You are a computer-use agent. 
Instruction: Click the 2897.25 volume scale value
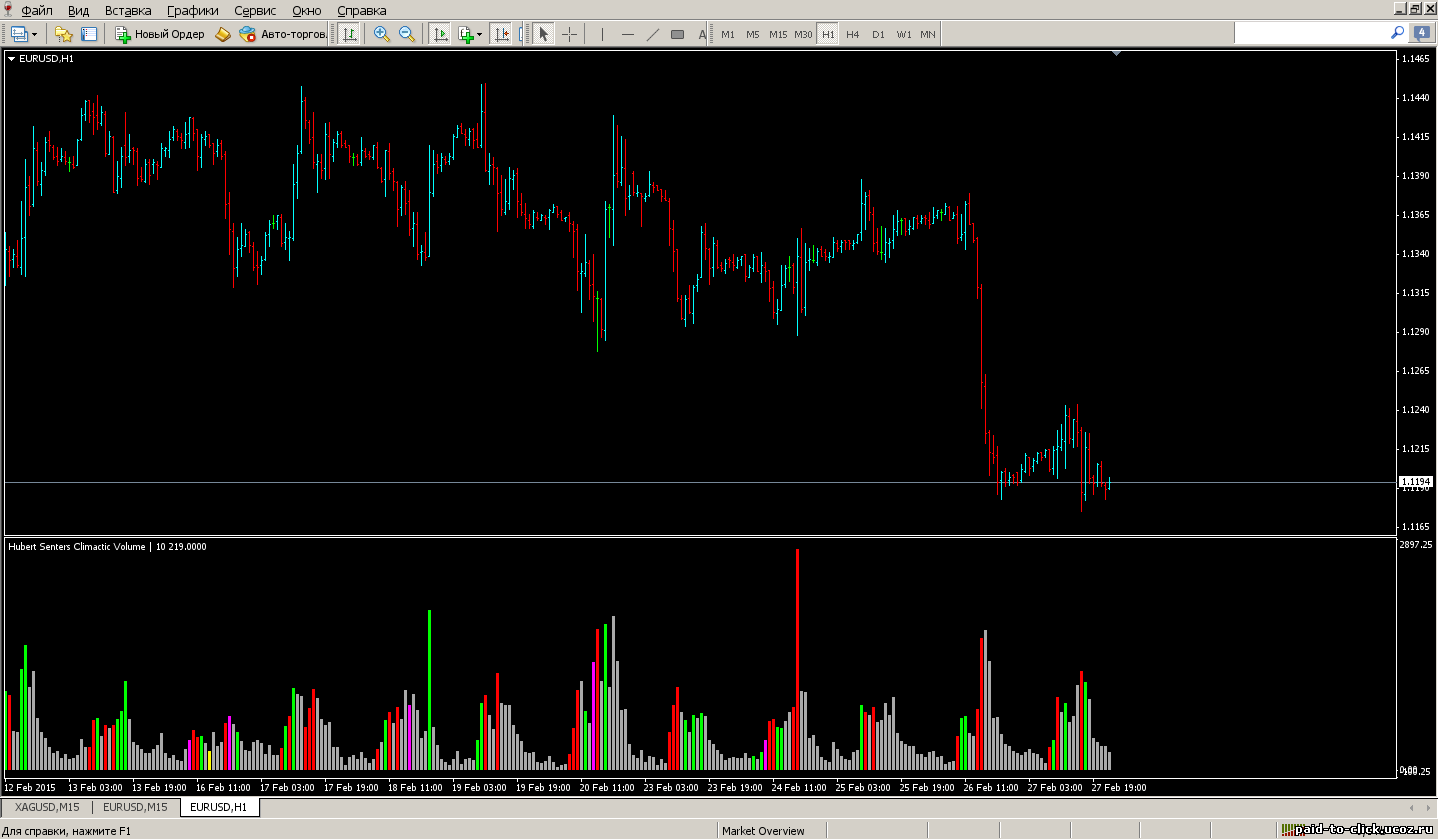[1416, 545]
